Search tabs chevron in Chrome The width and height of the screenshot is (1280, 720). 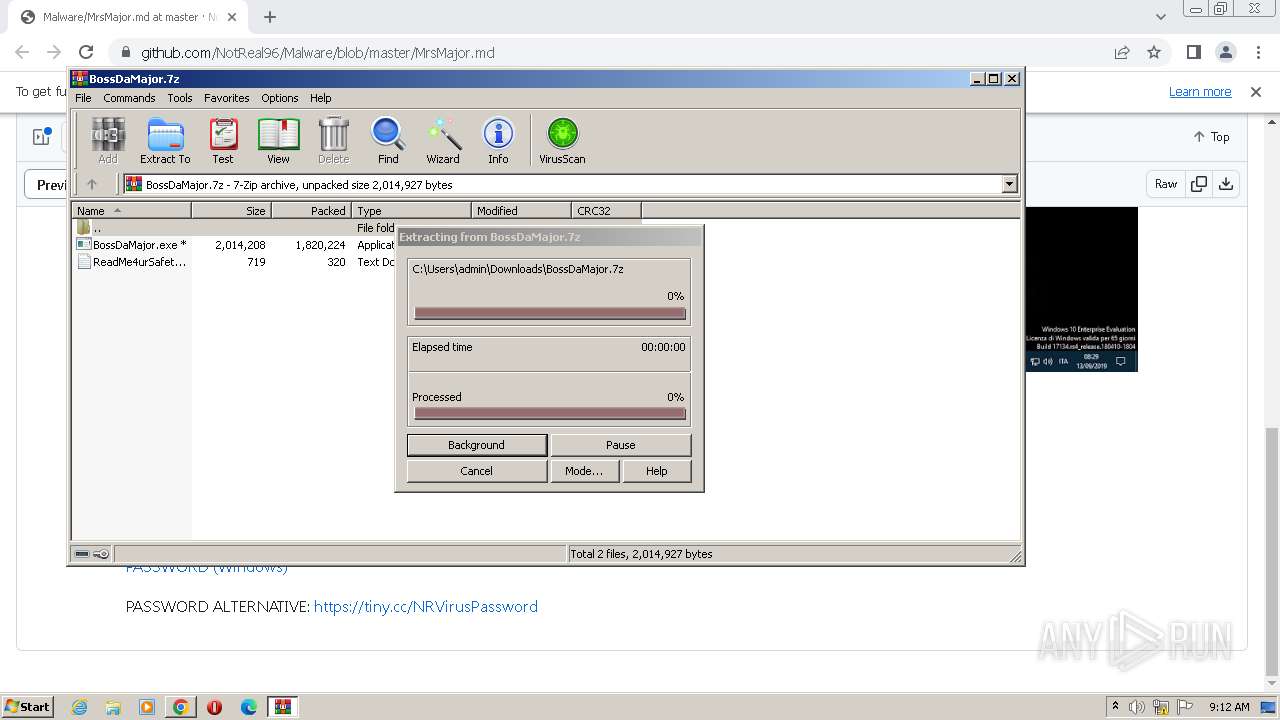click(x=1160, y=17)
